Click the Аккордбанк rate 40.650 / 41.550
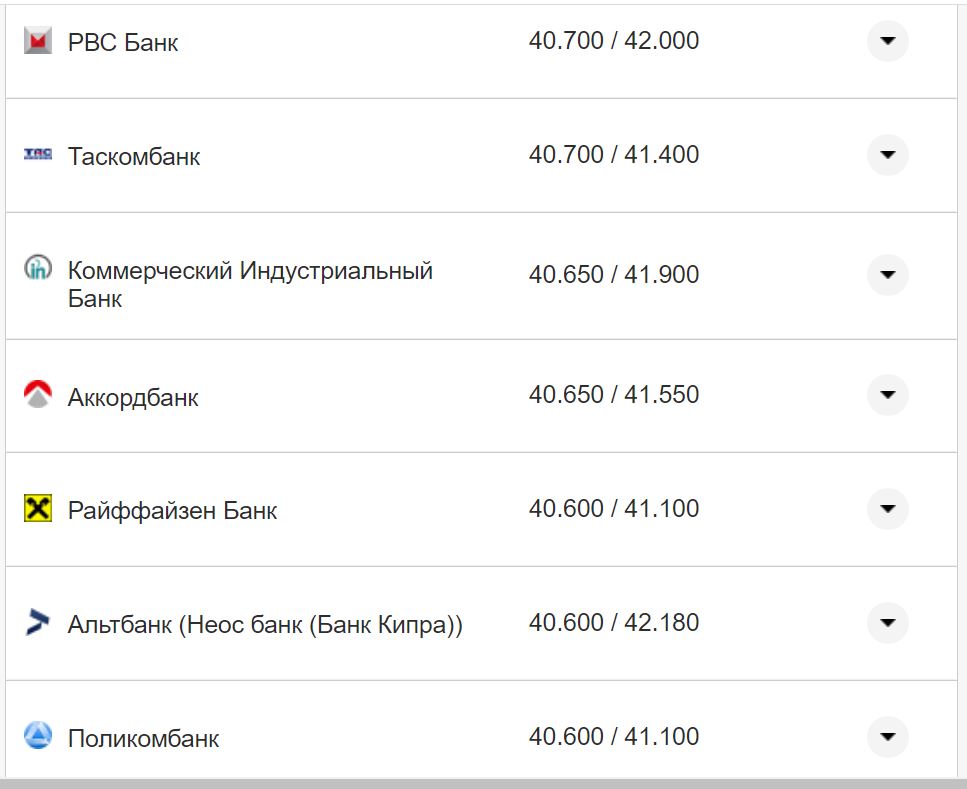967x789 pixels. pos(614,395)
